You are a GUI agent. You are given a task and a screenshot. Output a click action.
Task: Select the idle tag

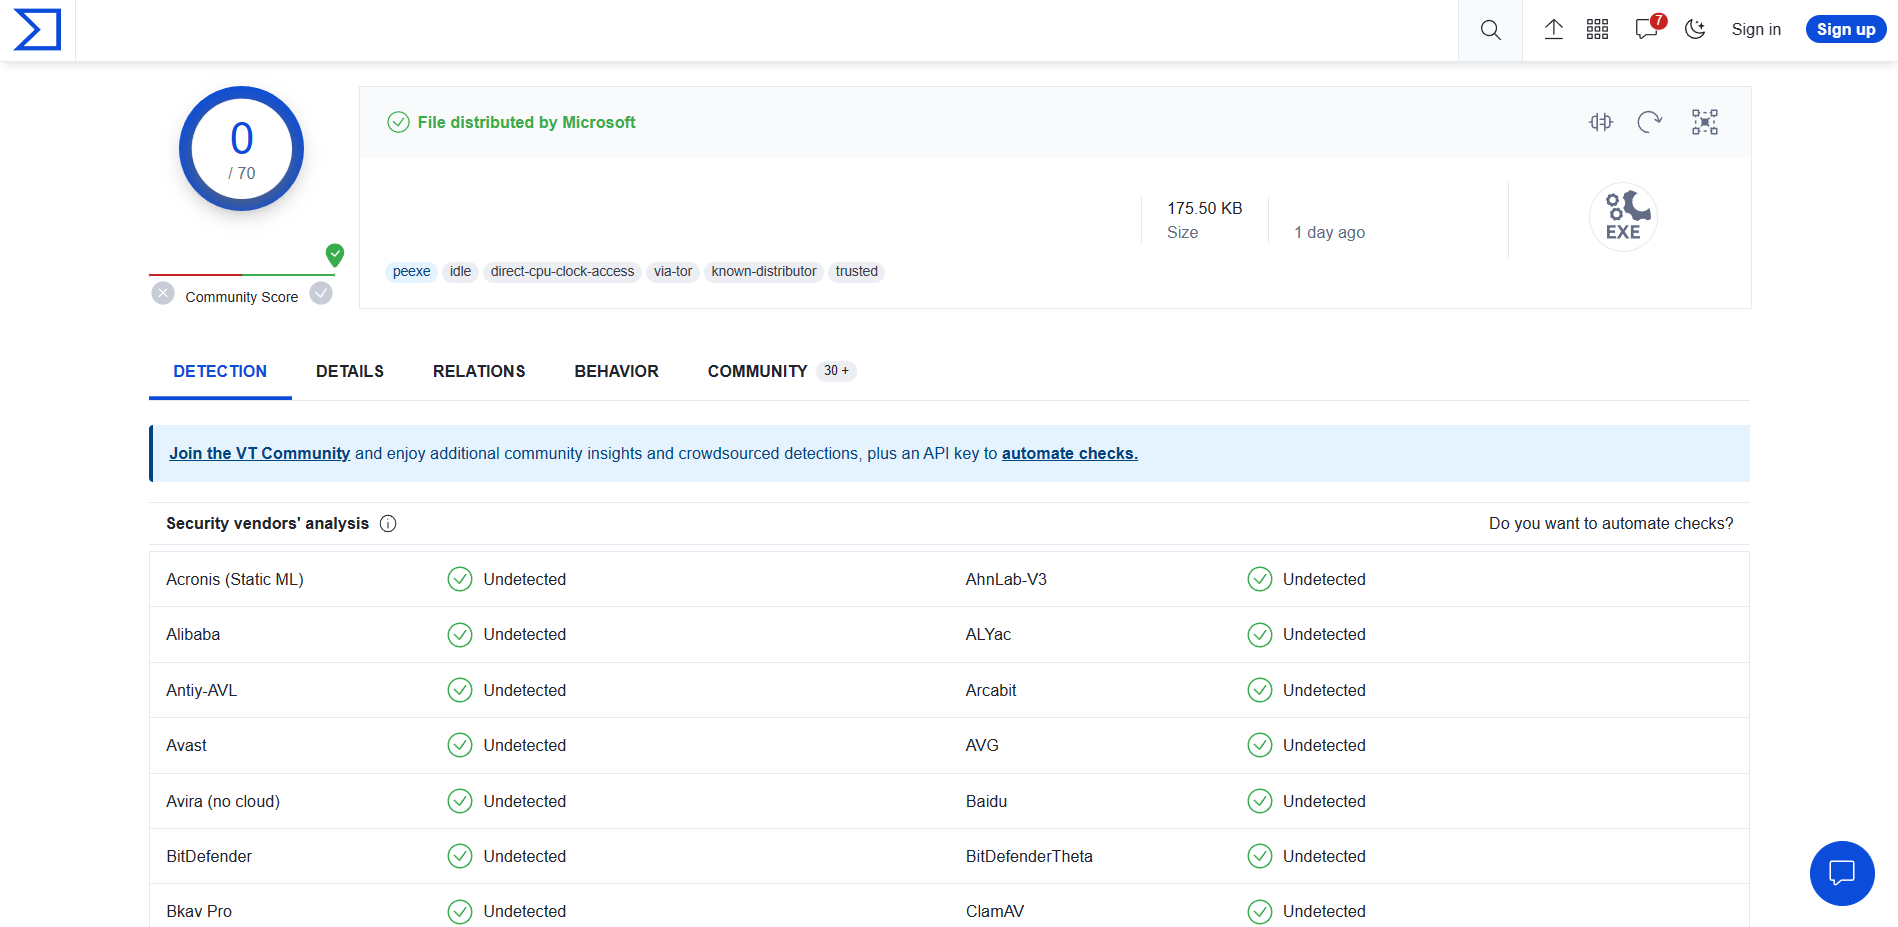pyautogui.click(x=460, y=271)
